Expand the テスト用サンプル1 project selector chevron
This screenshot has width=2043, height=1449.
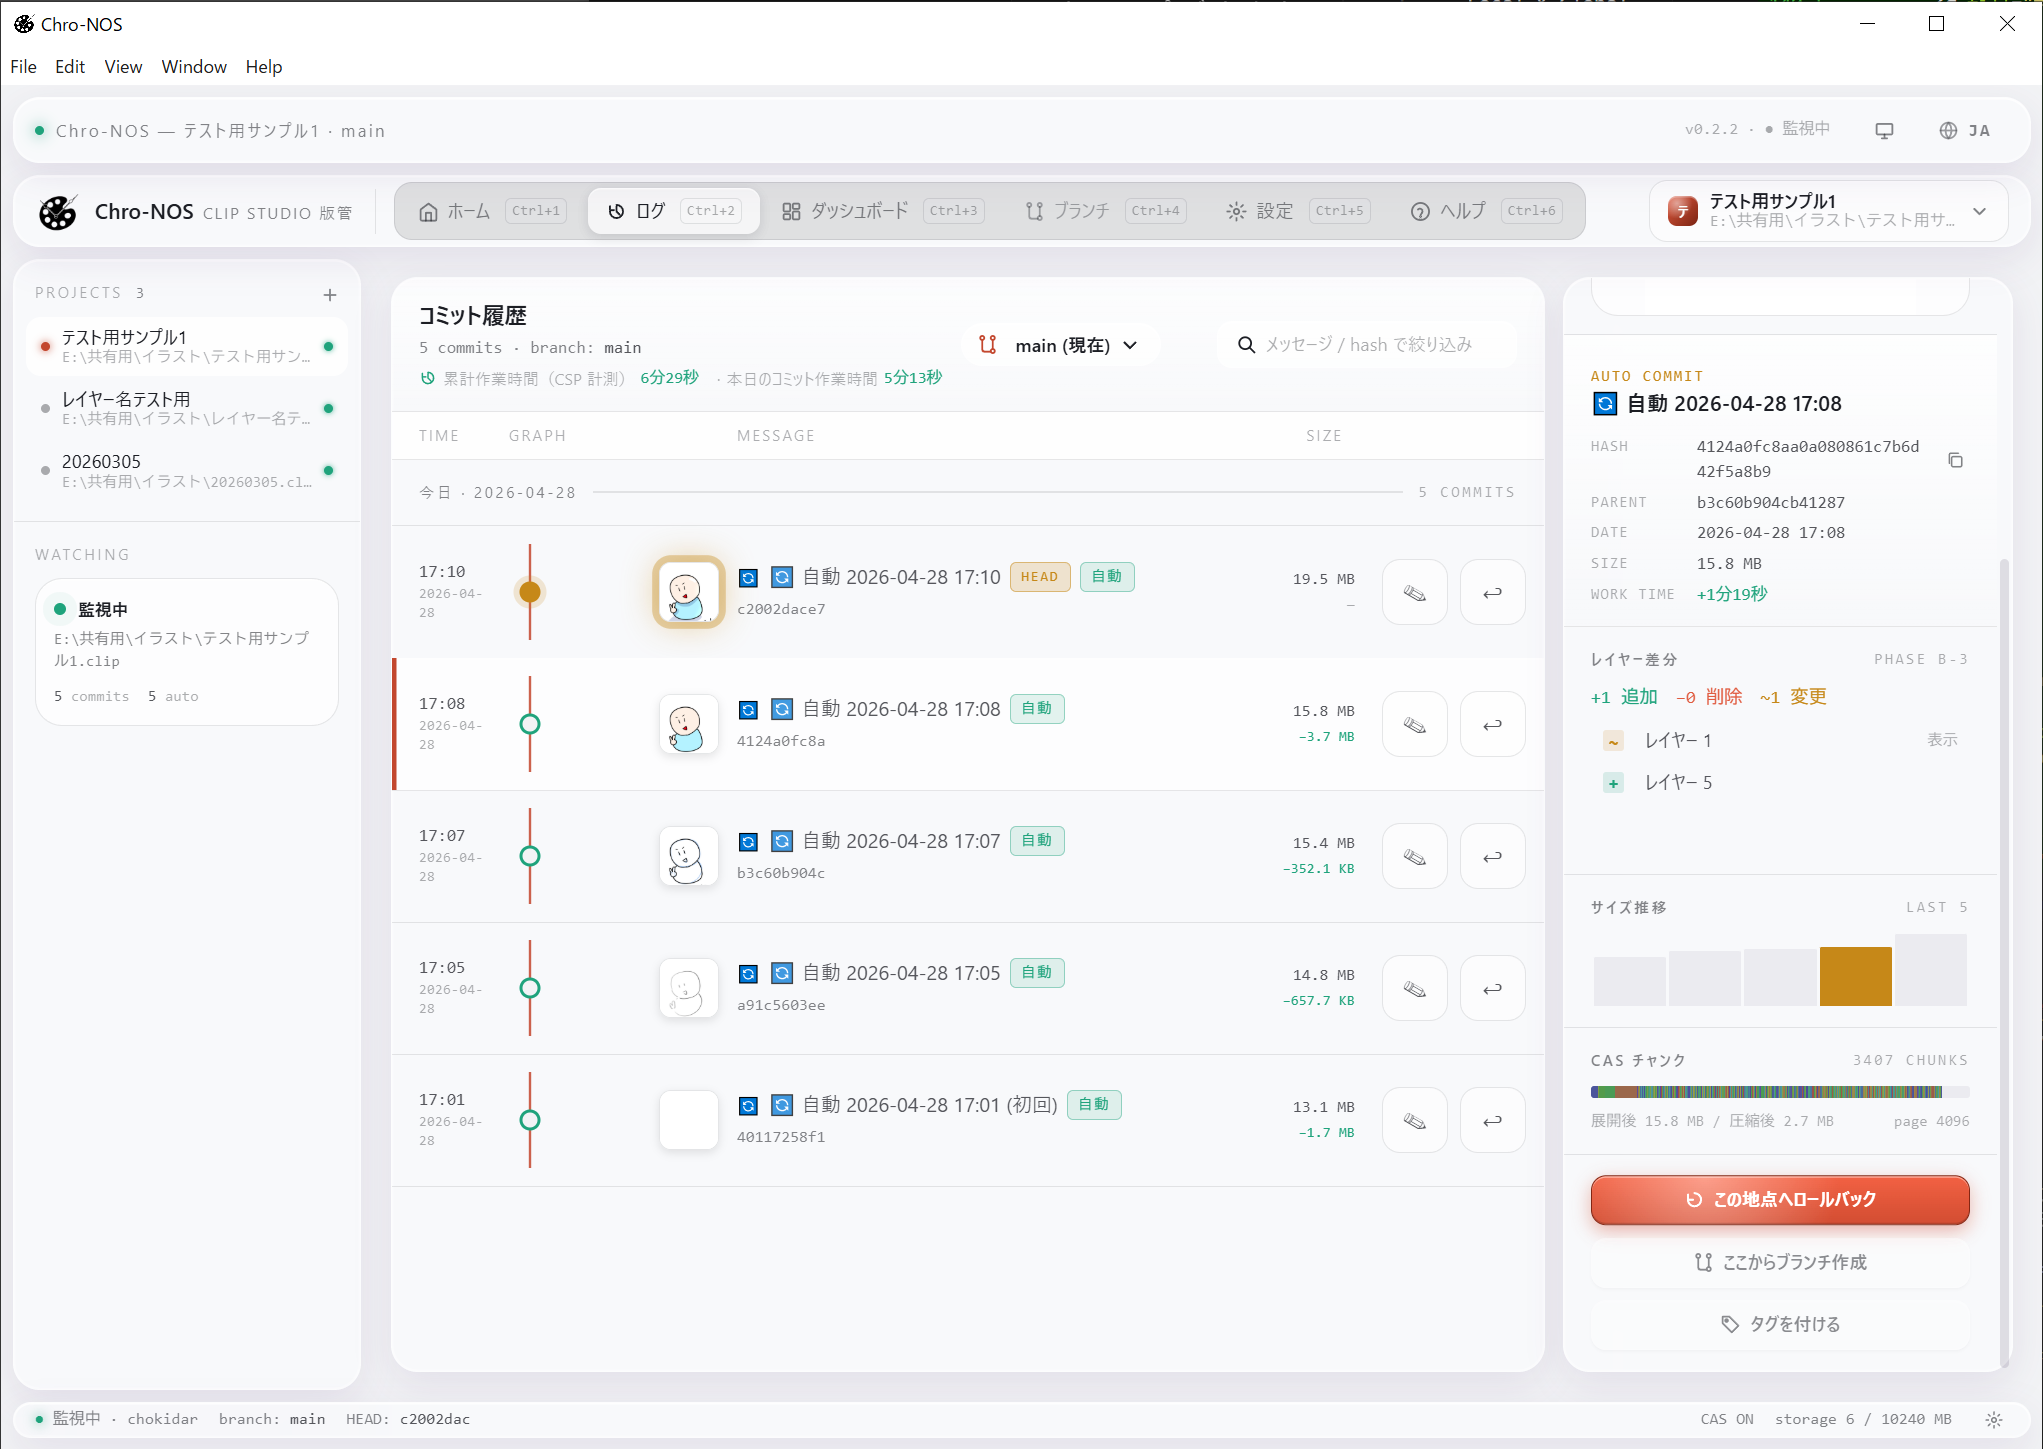(1981, 211)
